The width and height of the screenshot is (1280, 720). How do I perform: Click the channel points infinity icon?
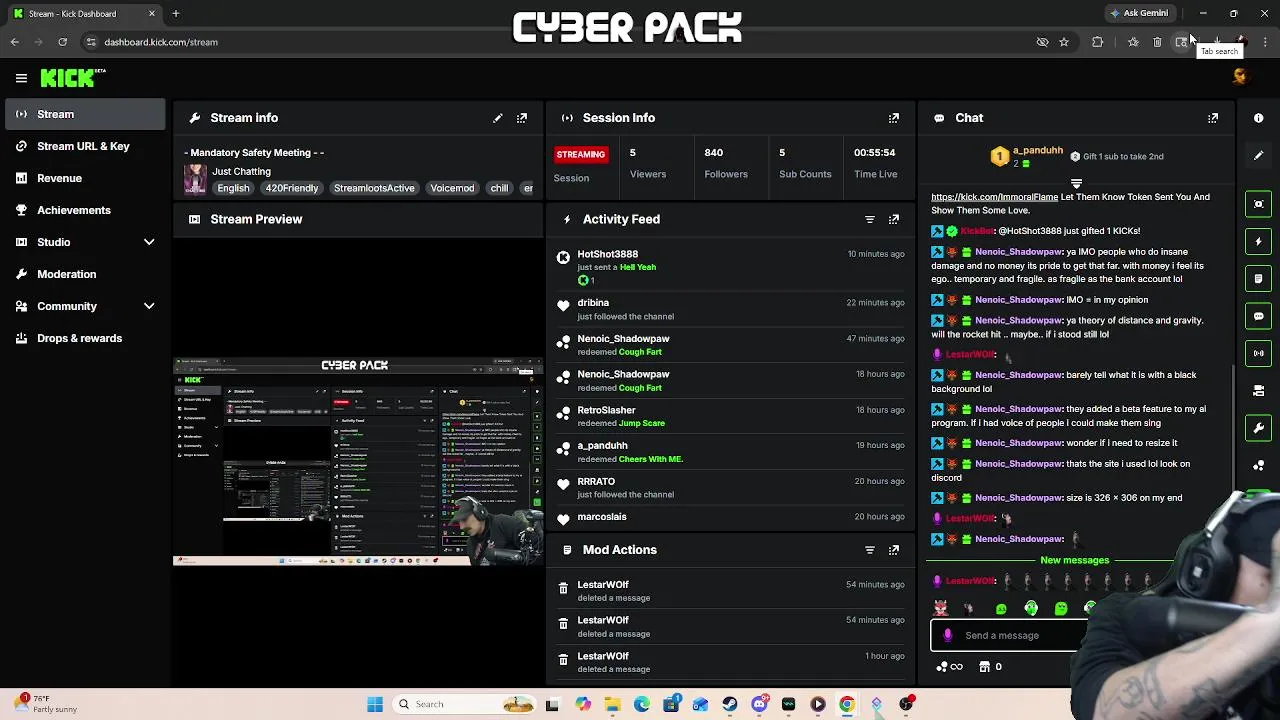[x=950, y=667]
